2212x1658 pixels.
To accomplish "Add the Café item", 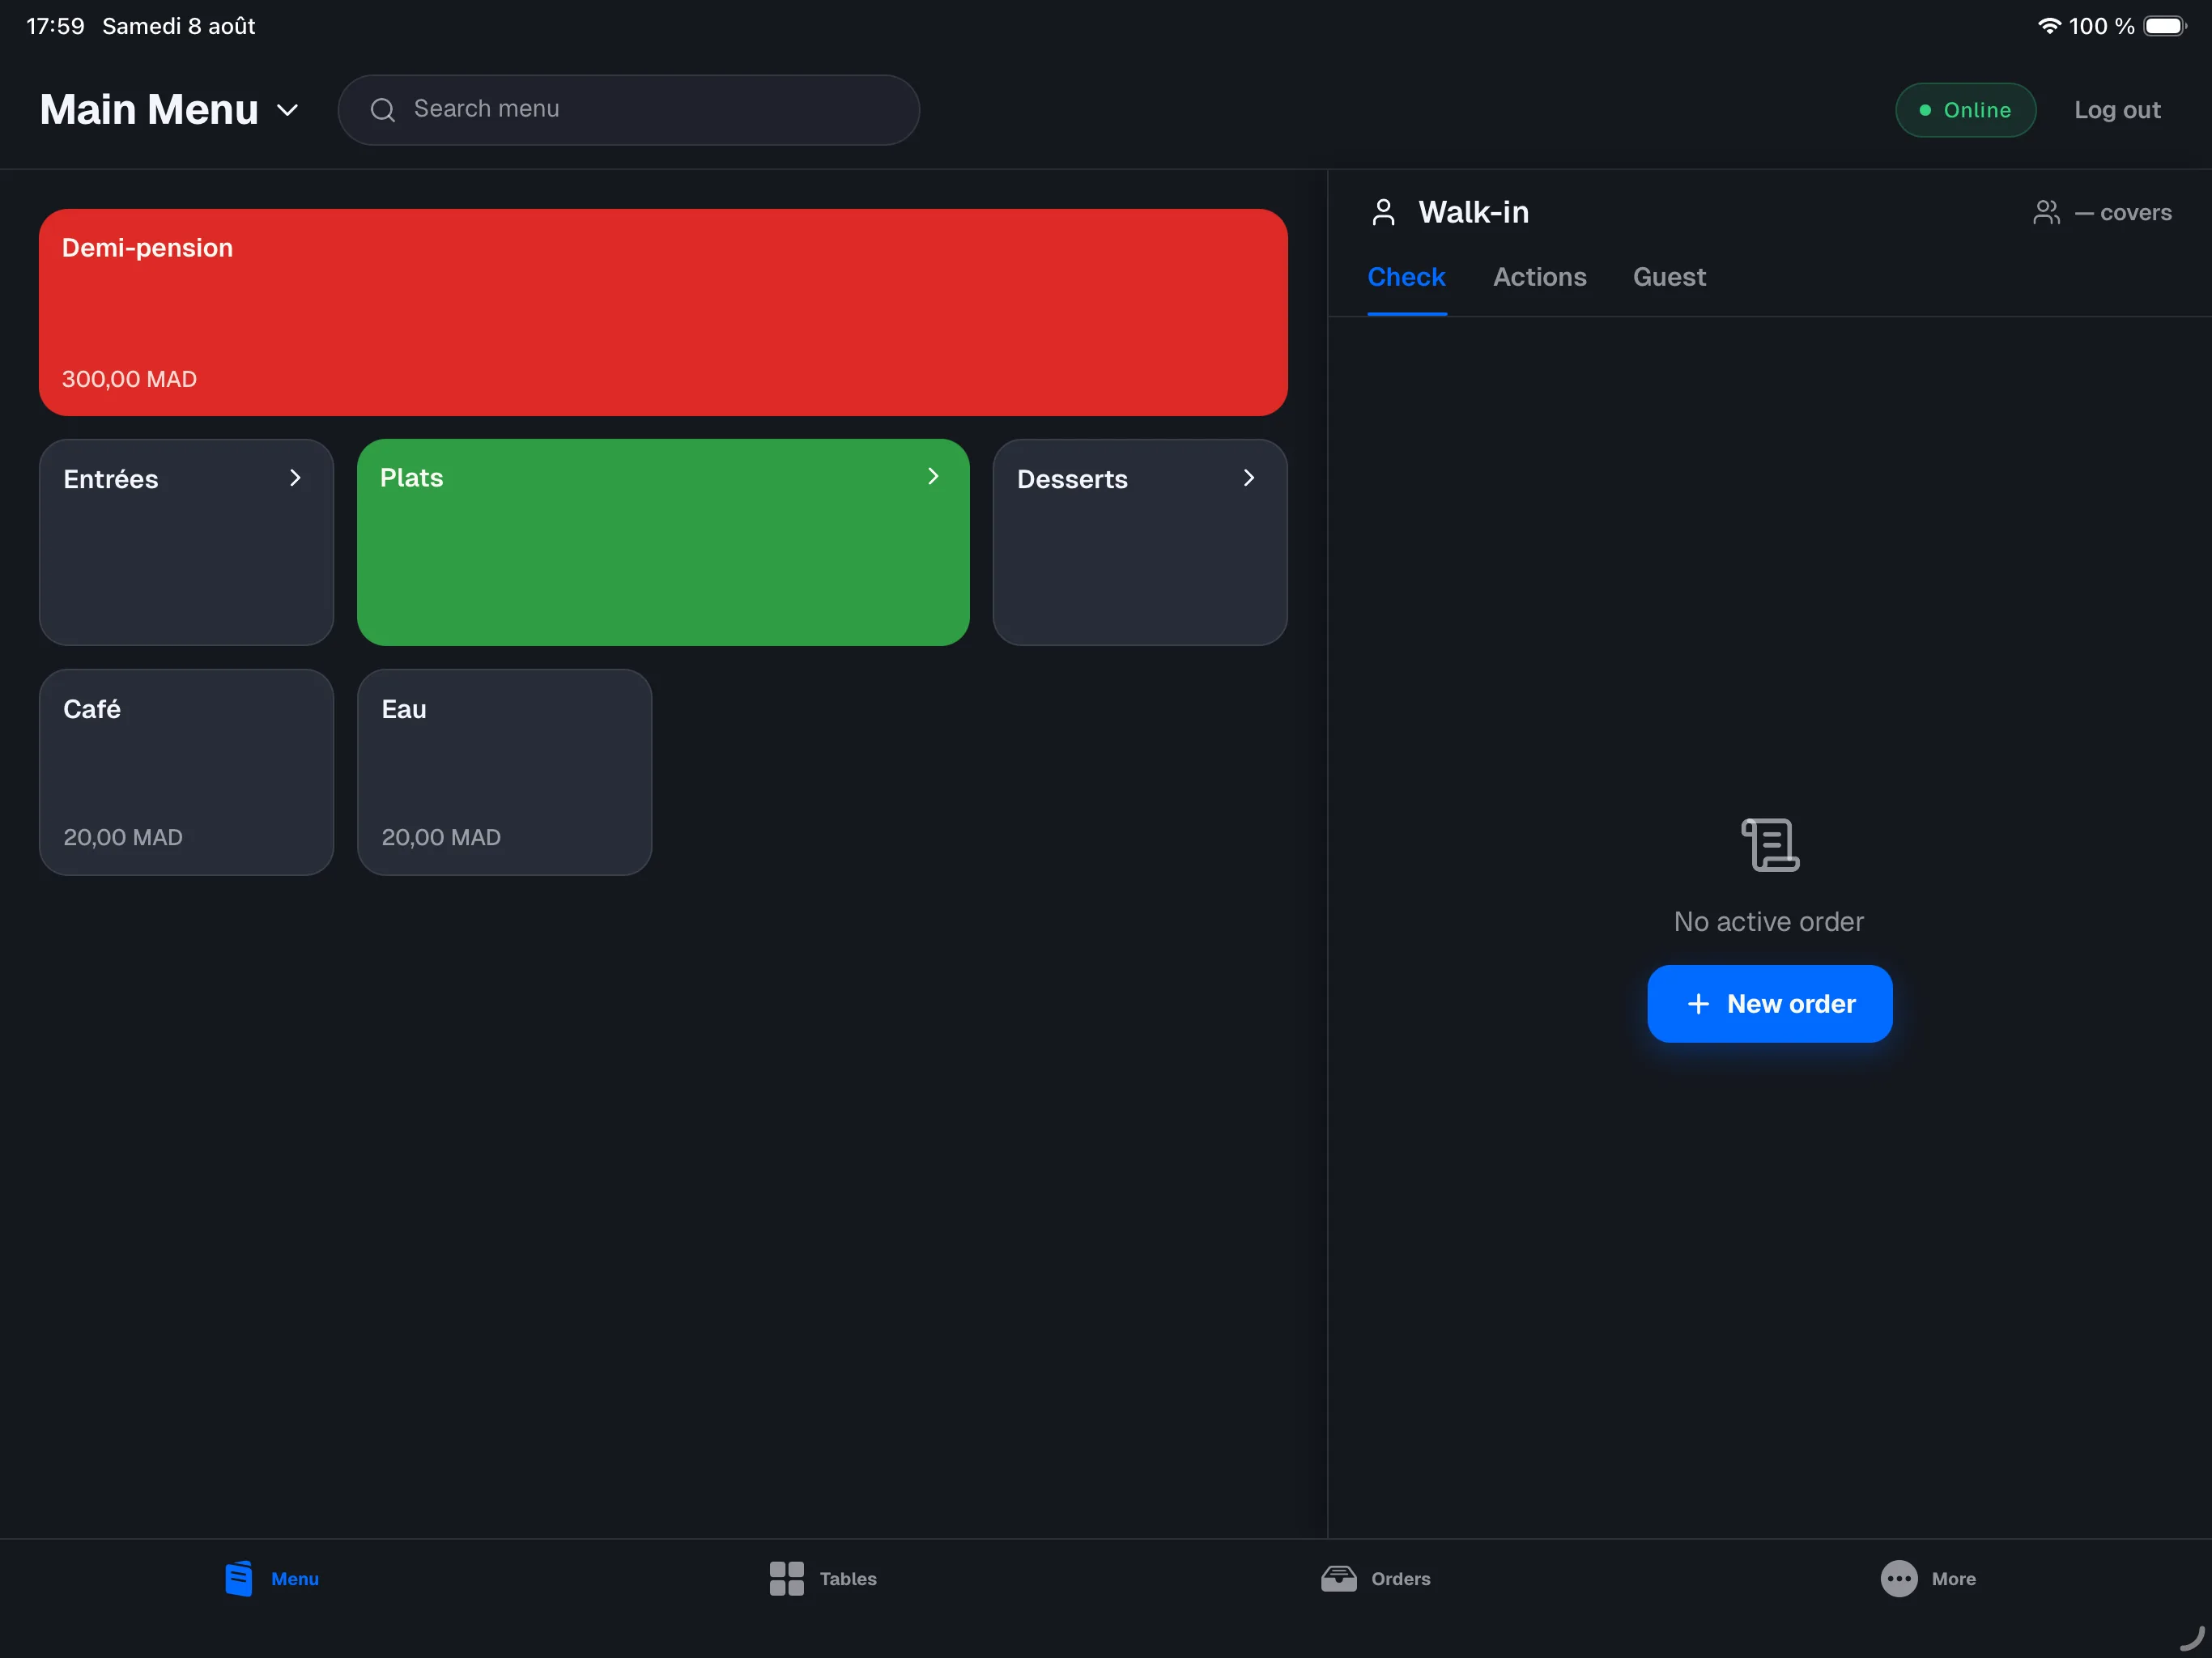I will (x=186, y=772).
